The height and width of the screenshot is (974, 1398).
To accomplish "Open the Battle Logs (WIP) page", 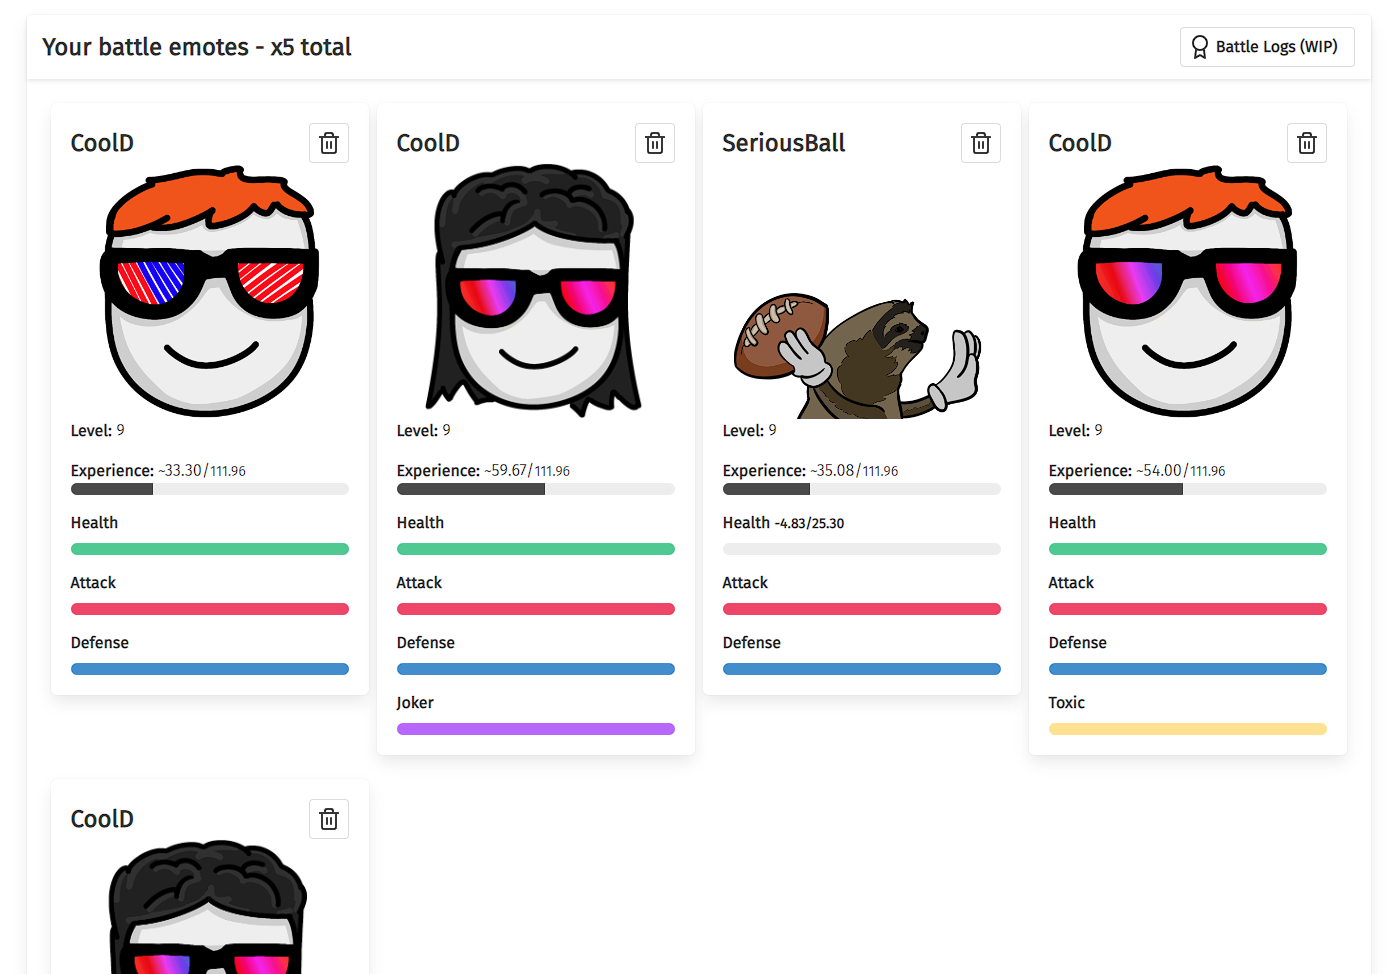I will click(x=1267, y=47).
